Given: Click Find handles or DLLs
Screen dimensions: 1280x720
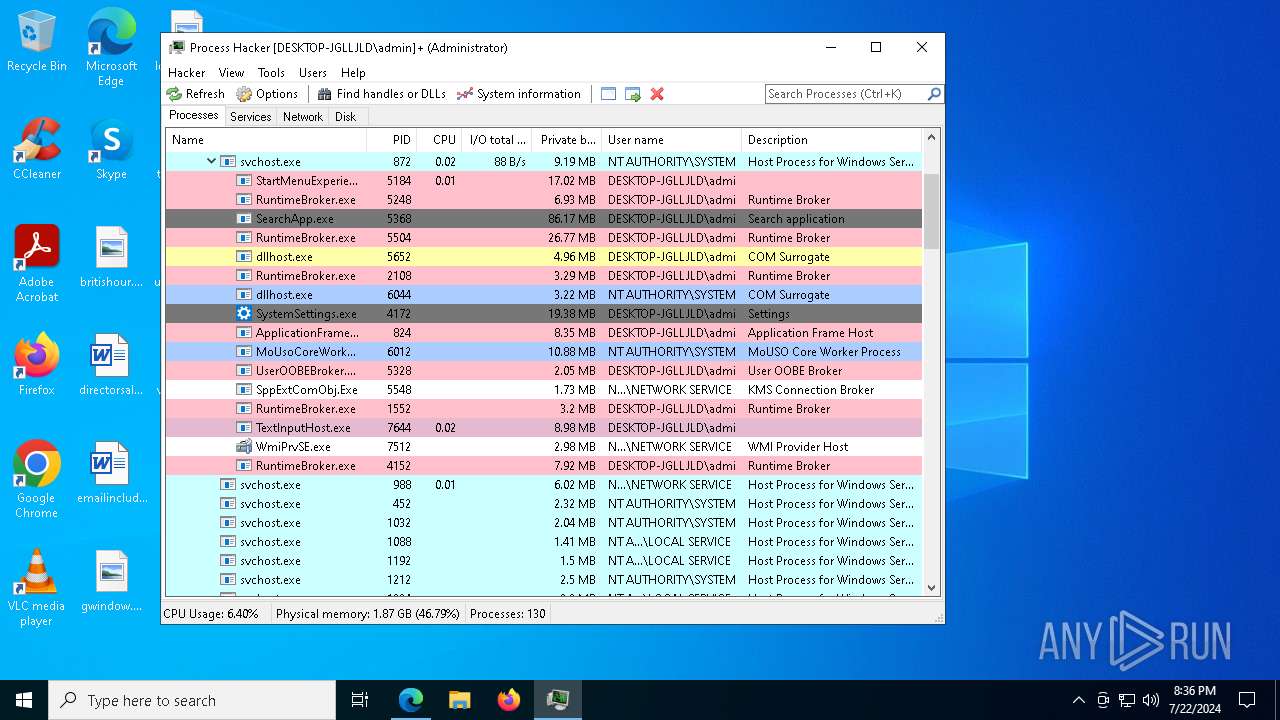Looking at the screenshot, I should coord(382,94).
